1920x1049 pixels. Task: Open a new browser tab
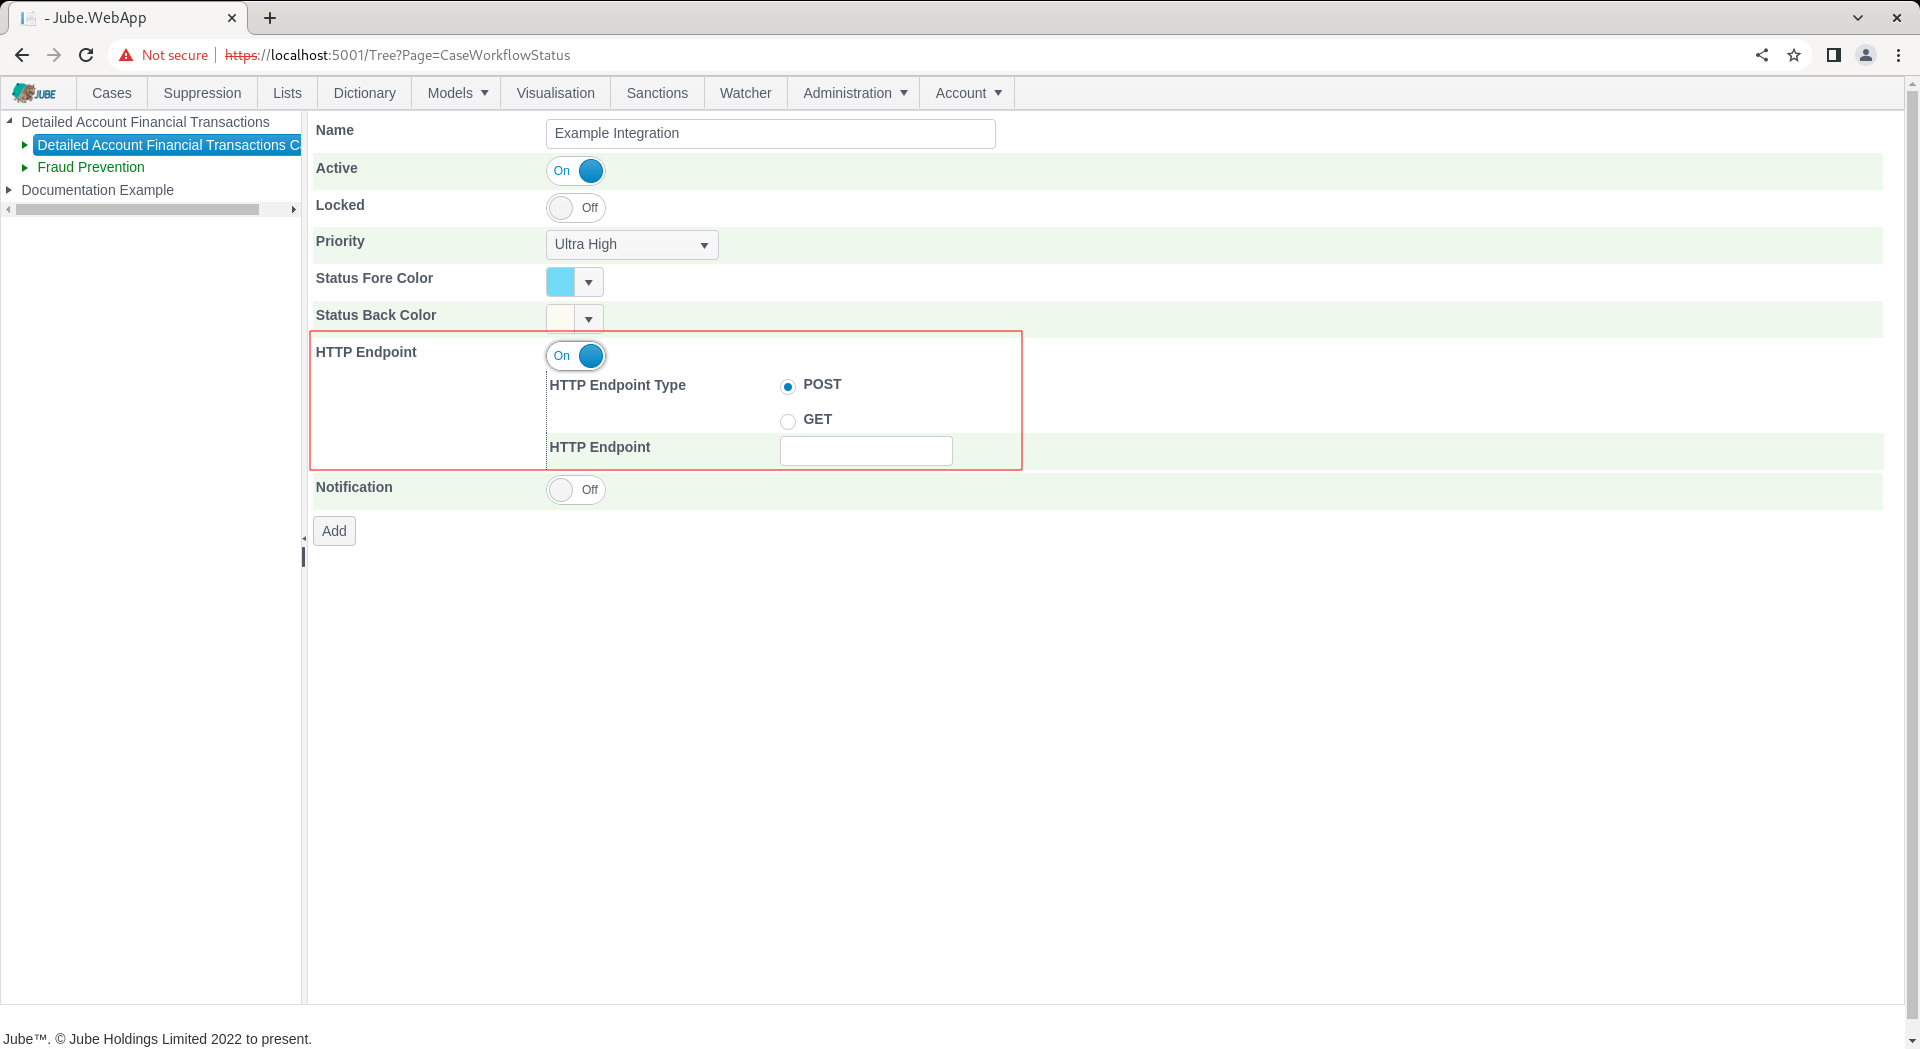[270, 18]
